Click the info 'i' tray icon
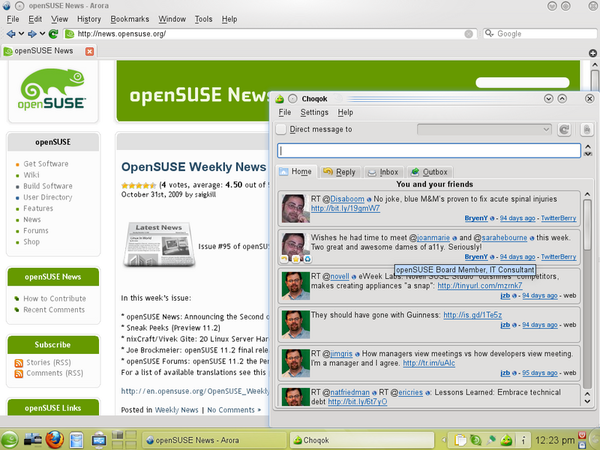Image resolution: width=600 pixels, height=450 pixels. click(x=523, y=440)
